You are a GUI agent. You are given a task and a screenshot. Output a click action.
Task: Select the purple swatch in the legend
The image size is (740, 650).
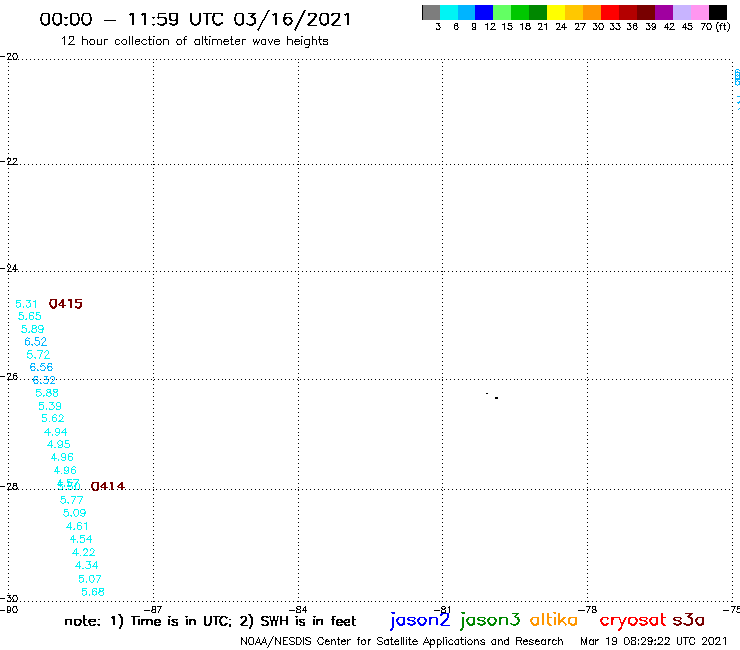tap(664, 12)
